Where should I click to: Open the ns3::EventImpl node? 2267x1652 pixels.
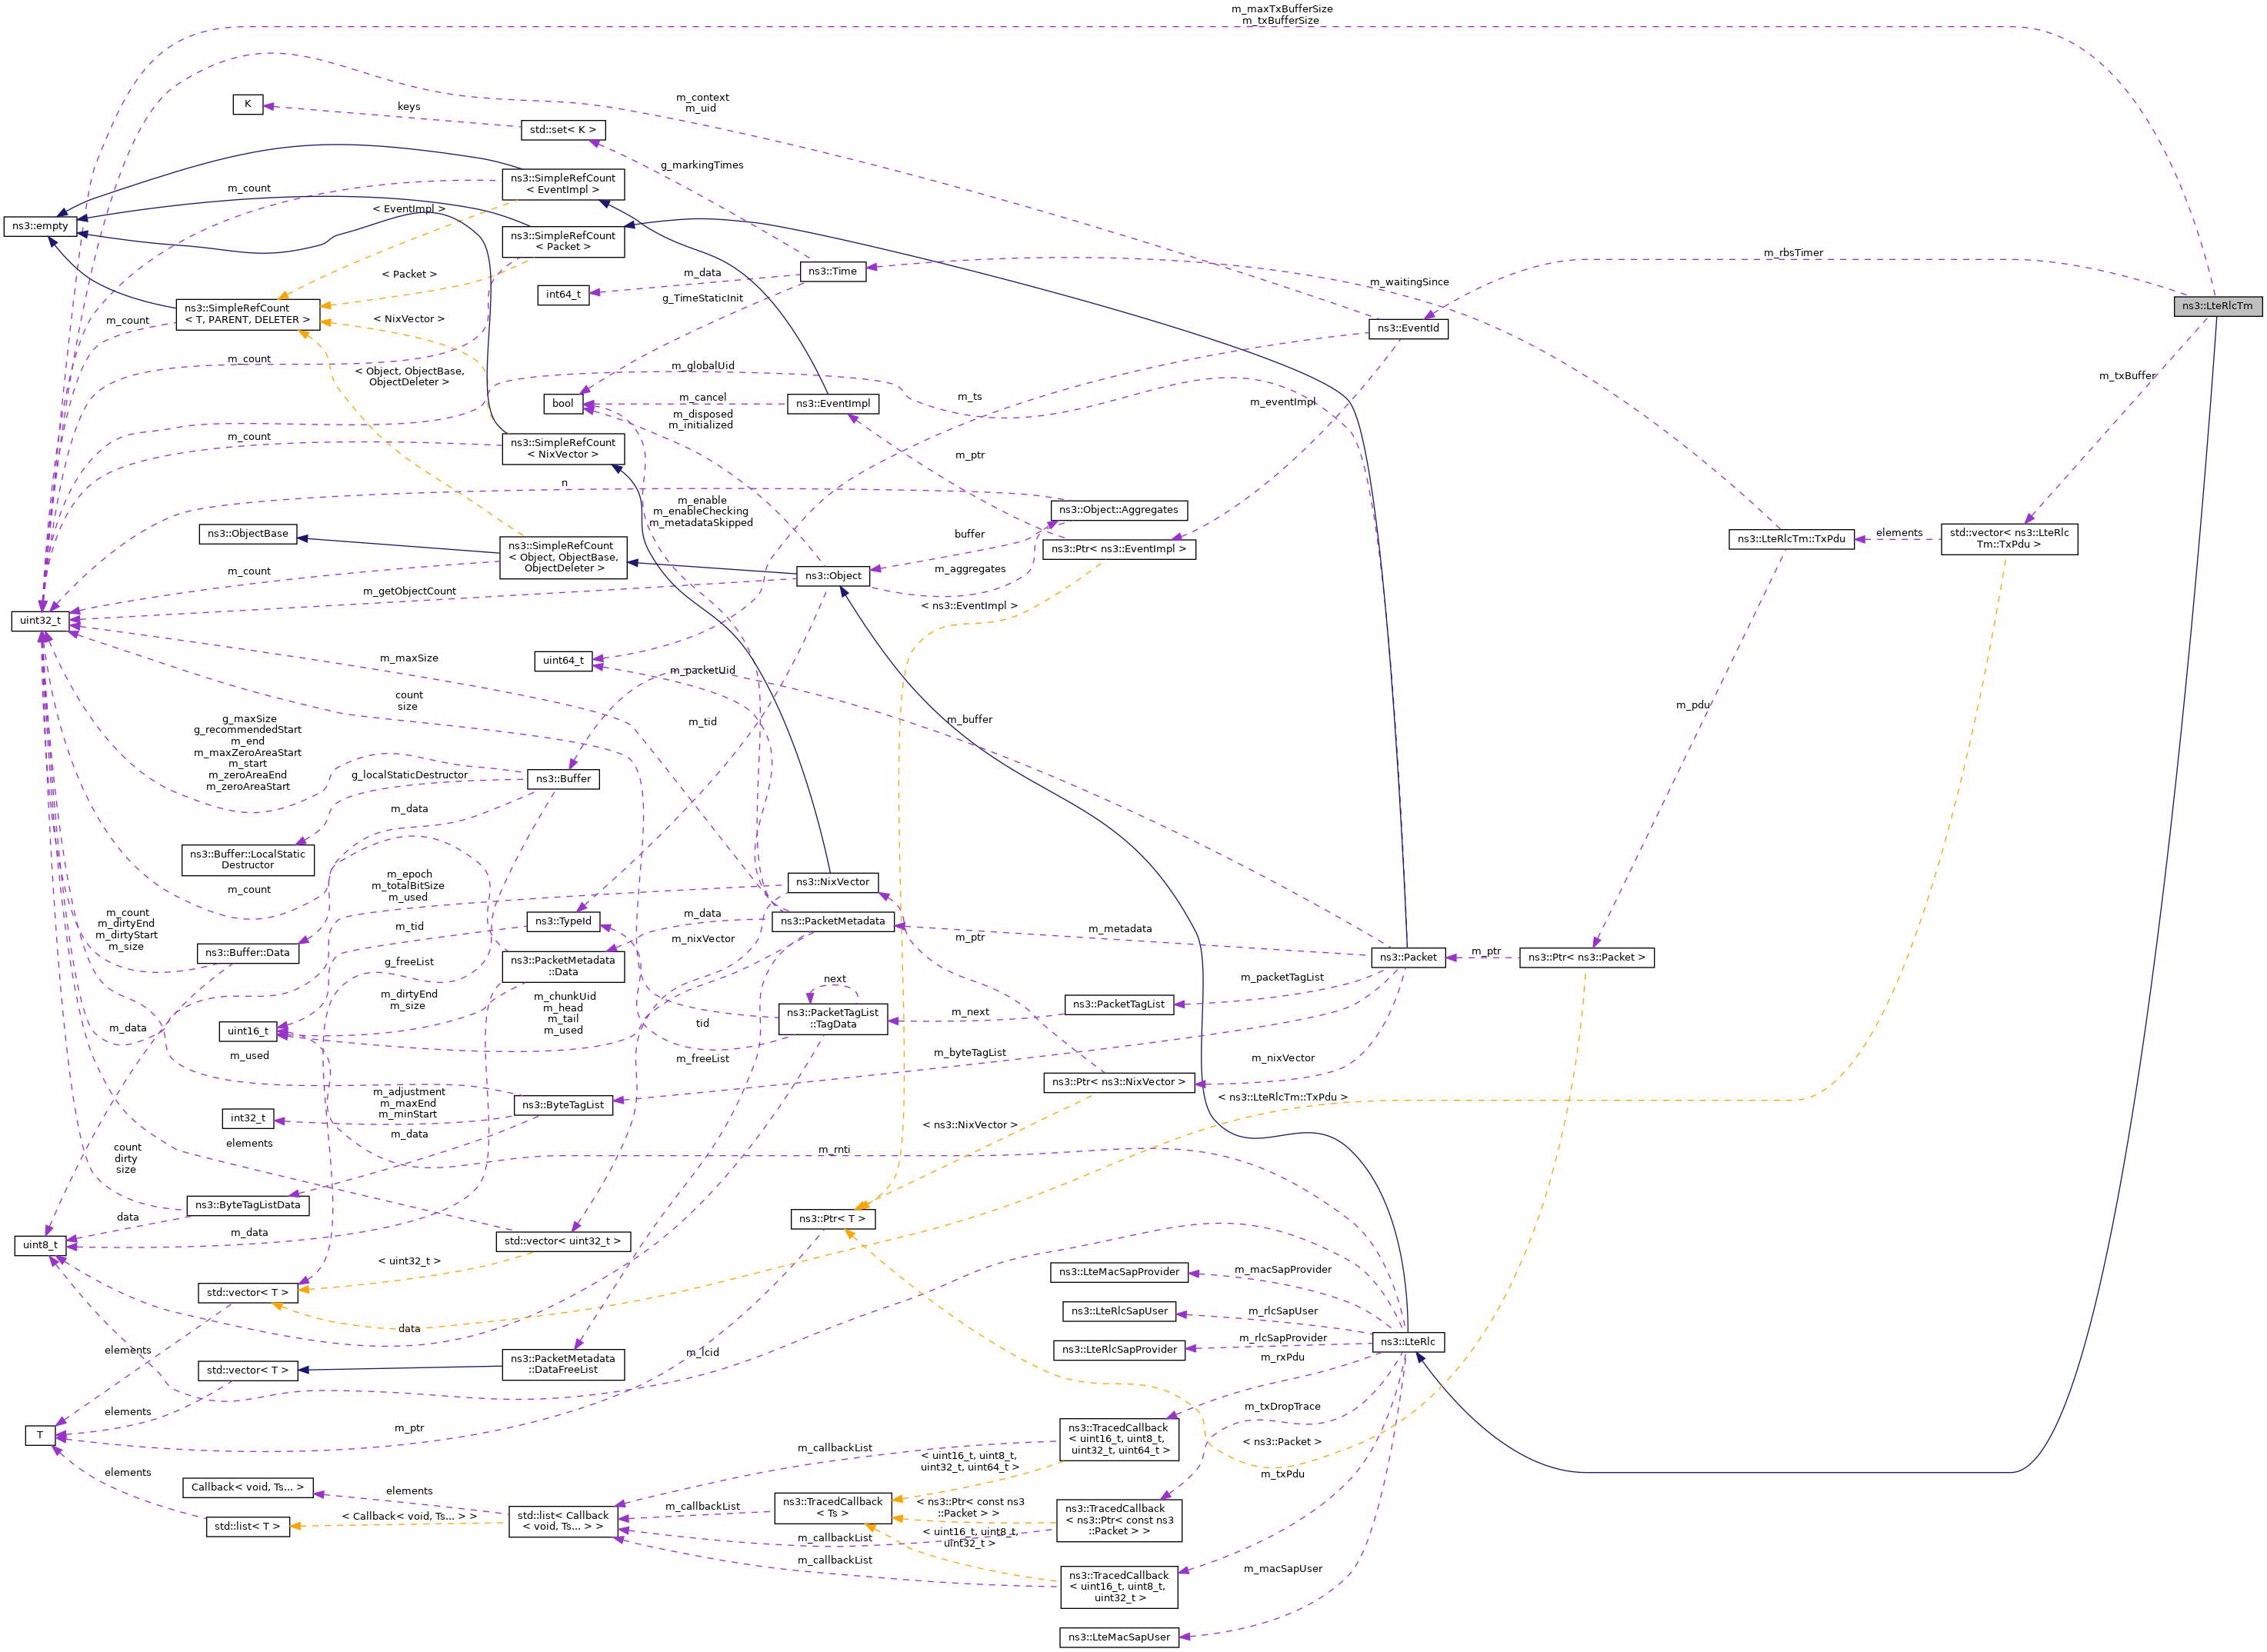(x=832, y=403)
